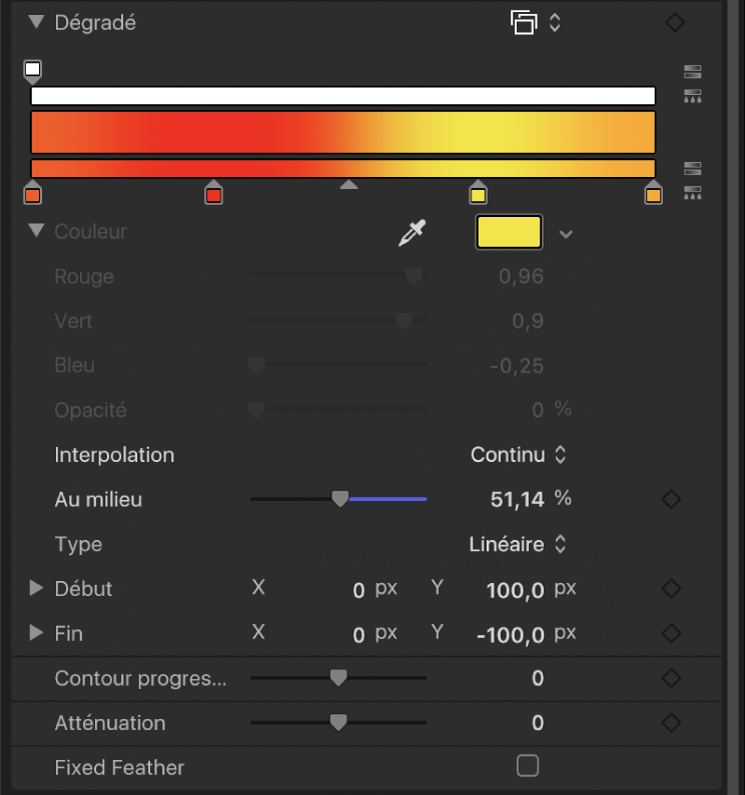This screenshot has height=795, width=745.
Task: Click the reverse opacity tags icon
Action: tap(692, 72)
